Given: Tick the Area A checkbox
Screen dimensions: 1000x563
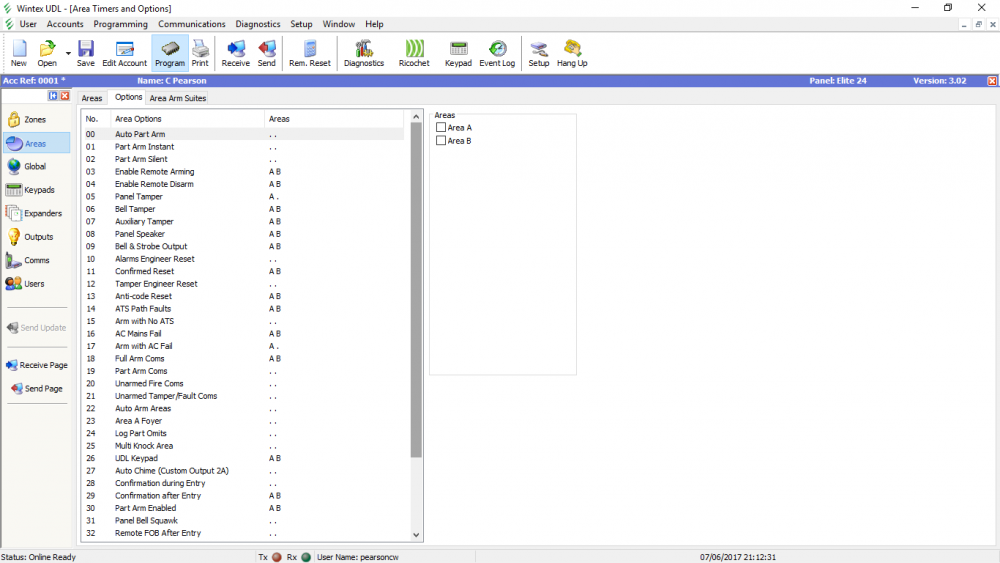Looking at the screenshot, I should click(x=441, y=128).
